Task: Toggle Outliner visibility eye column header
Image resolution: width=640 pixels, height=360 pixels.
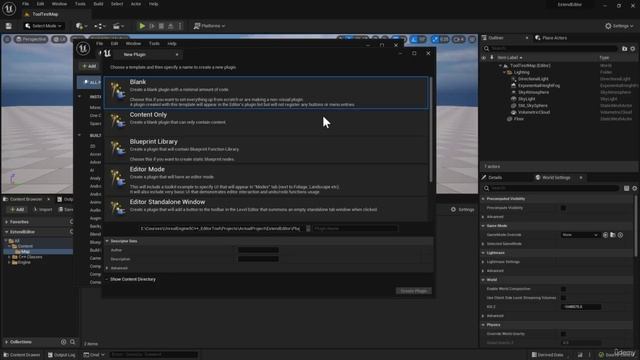Action: coord(484,58)
